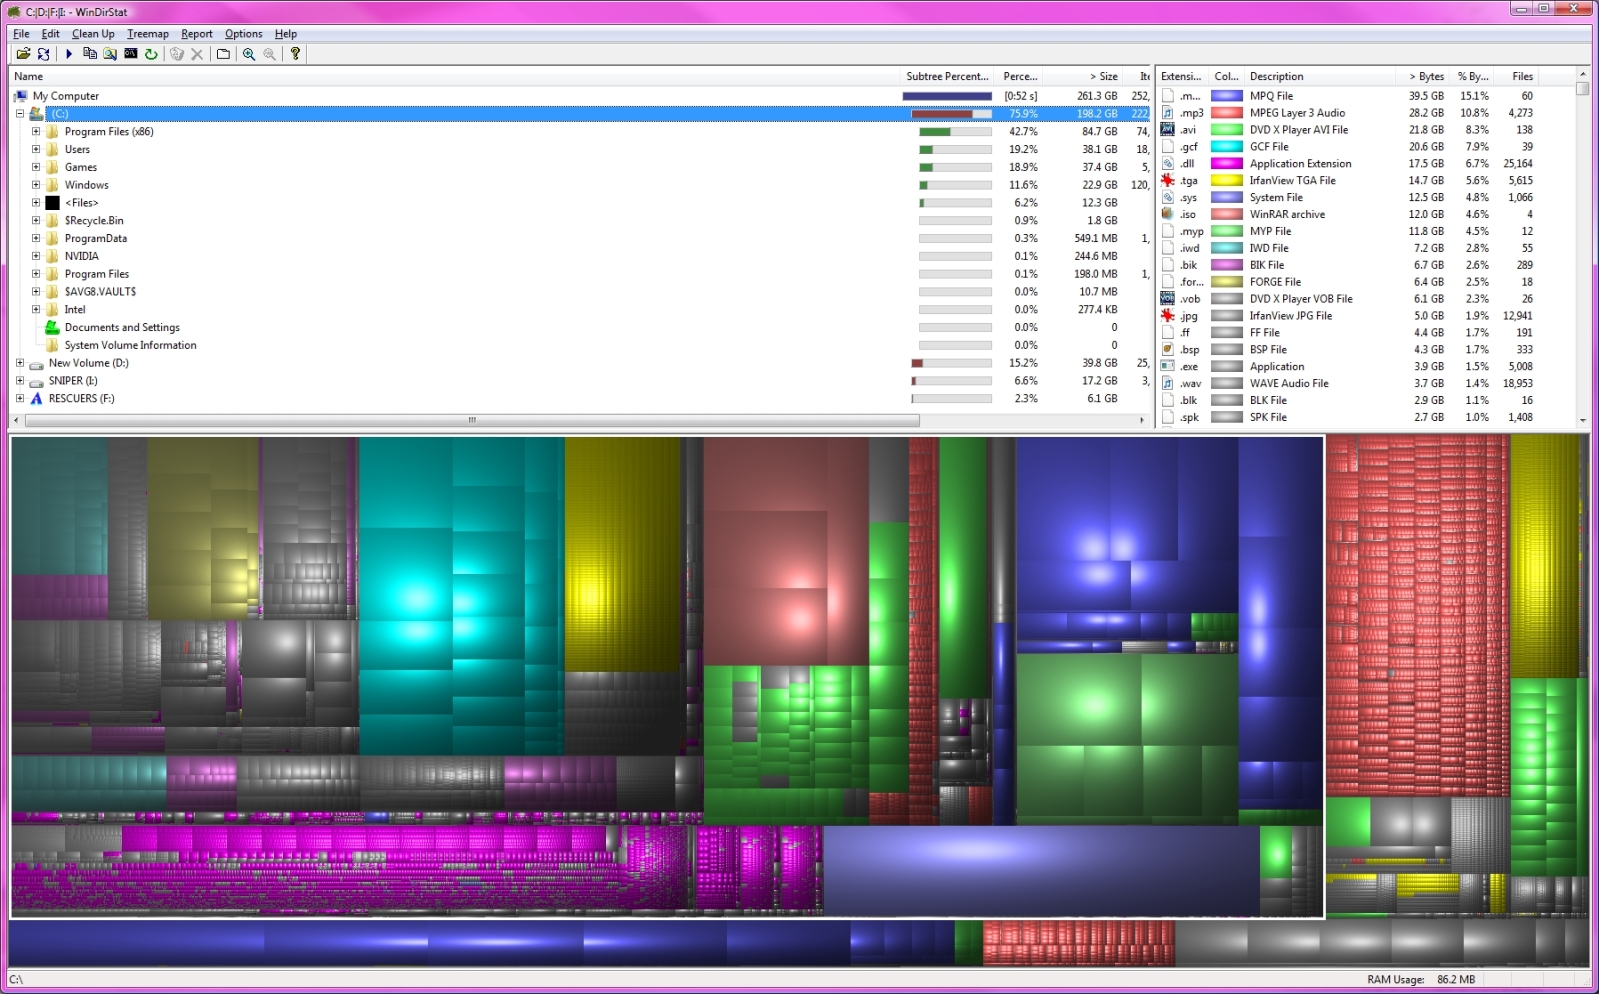Expand the Games folder node
The image size is (1599, 994).
point(36,168)
